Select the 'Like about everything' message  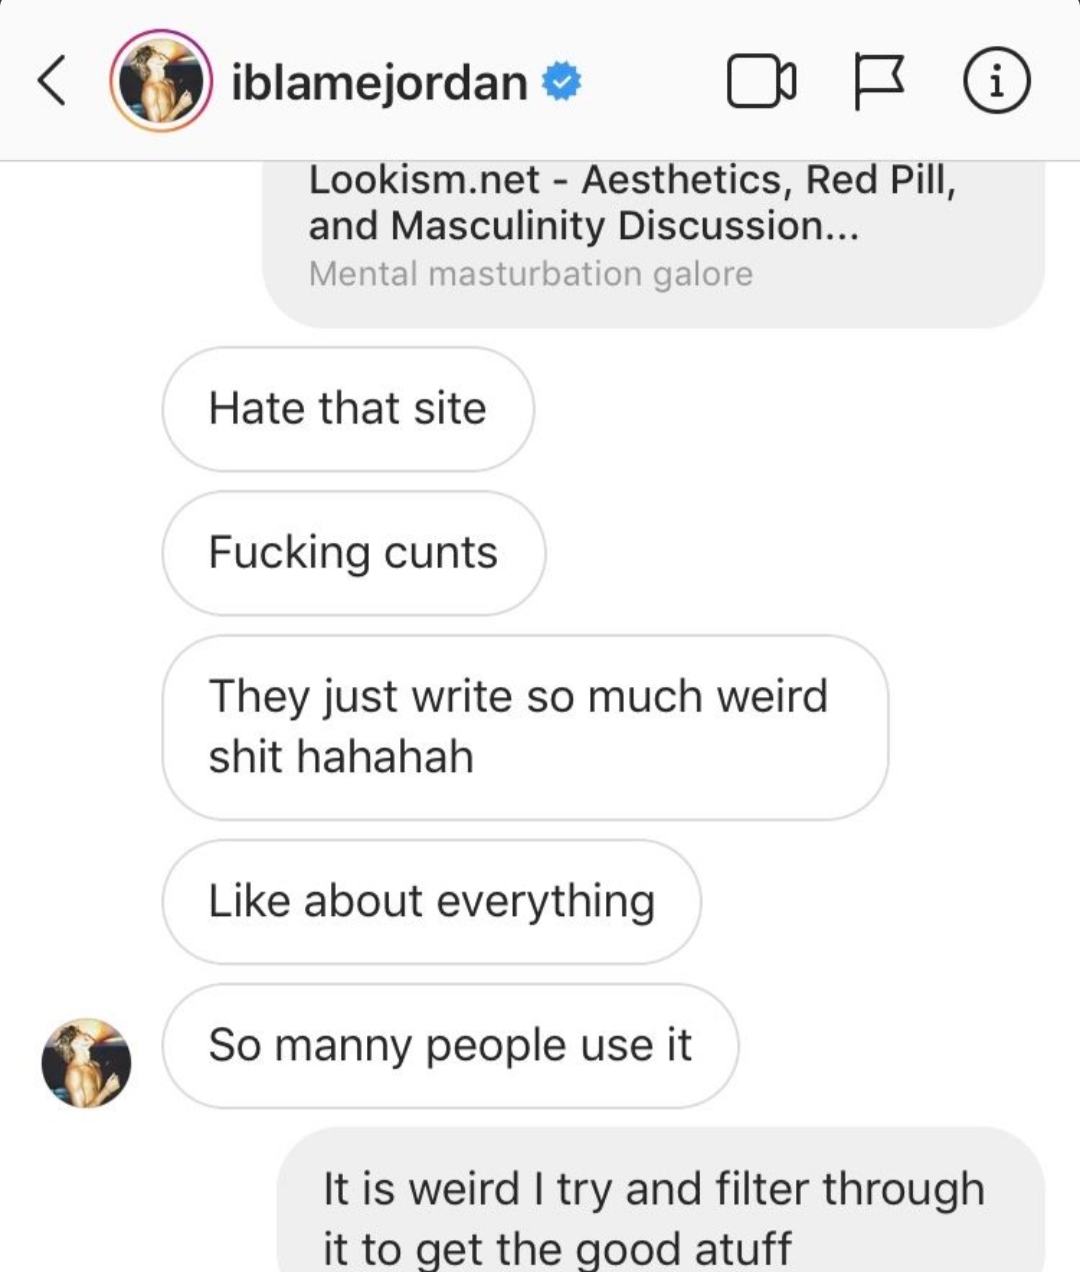(x=431, y=901)
